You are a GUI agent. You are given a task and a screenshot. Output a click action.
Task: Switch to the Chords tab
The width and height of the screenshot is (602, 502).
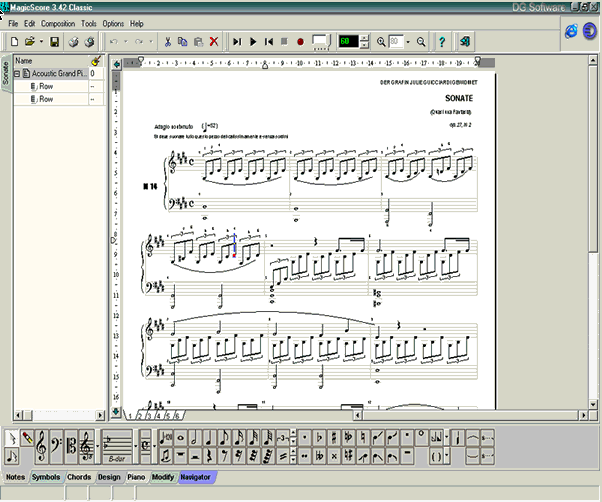(79, 477)
